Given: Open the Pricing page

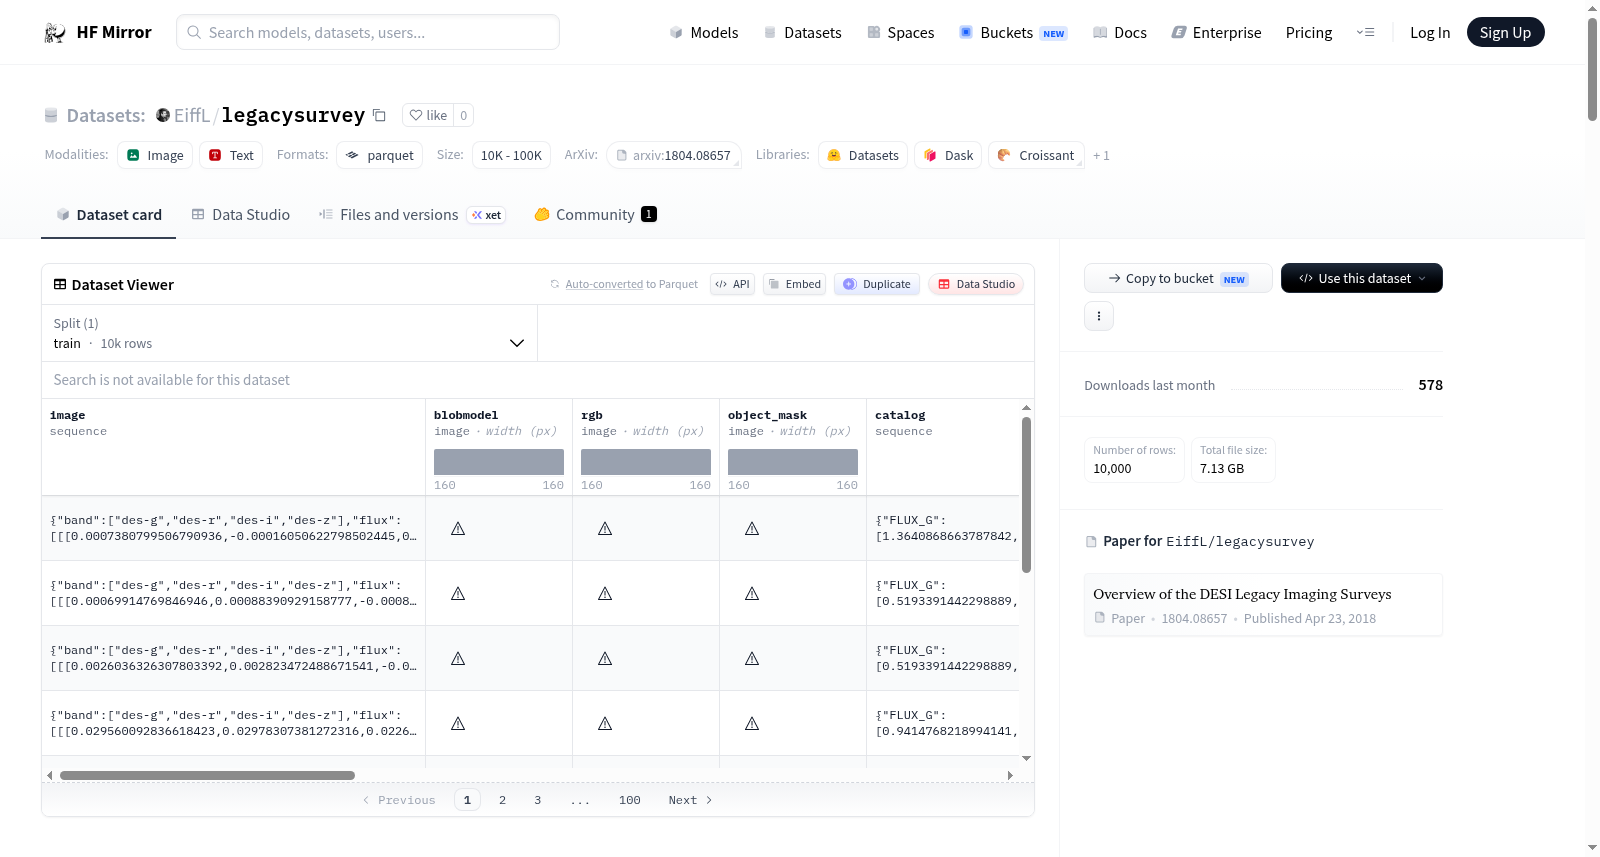Looking at the screenshot, I should 1309,33.
